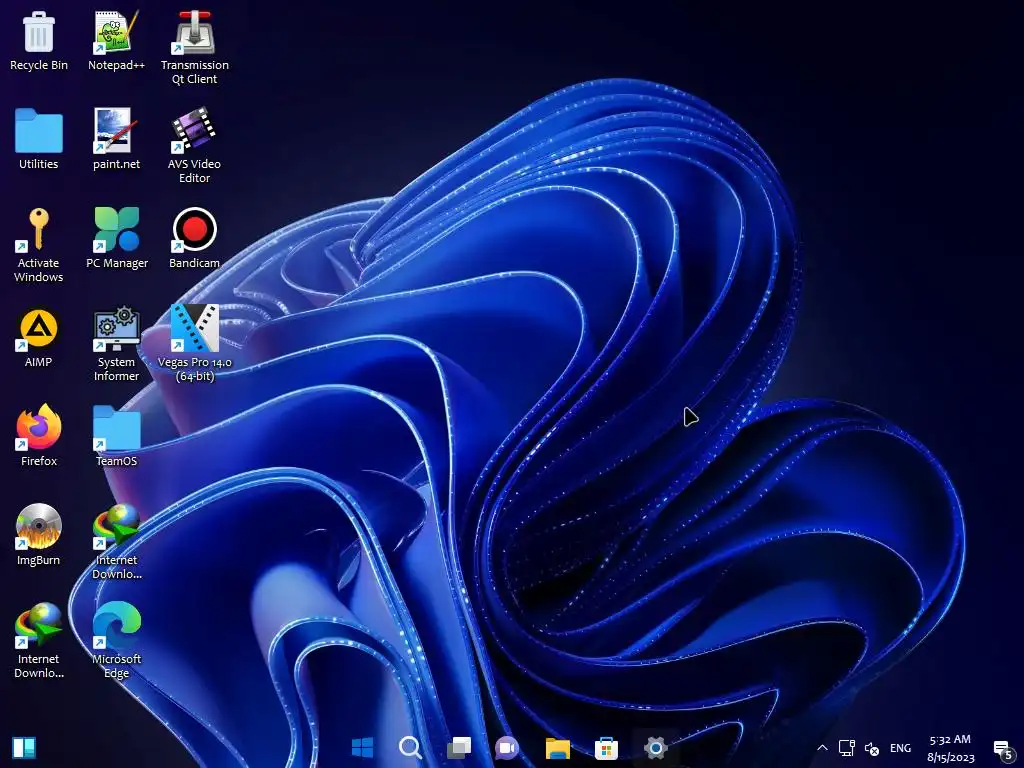Open the Windows Start menu

[x=362, y=748]
